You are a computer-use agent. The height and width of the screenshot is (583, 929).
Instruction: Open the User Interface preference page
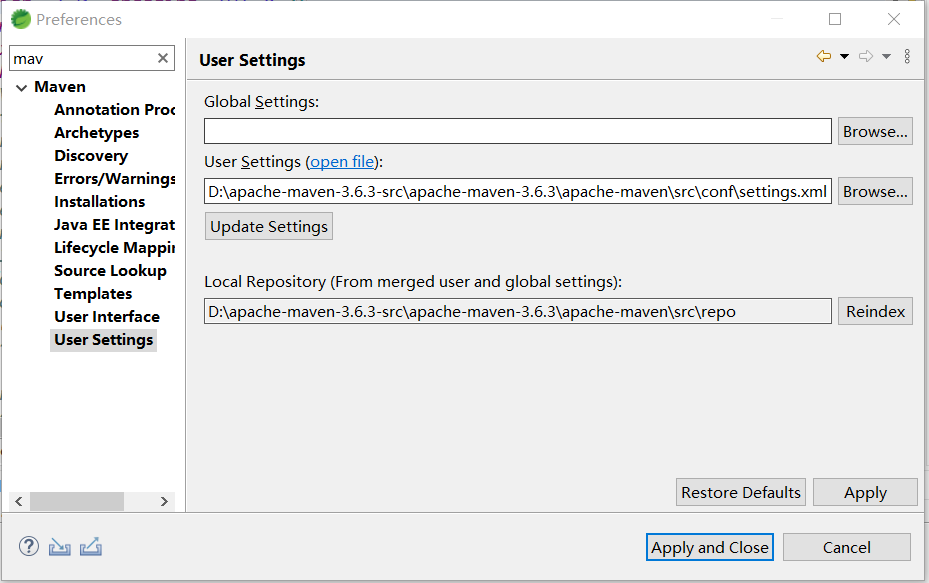[107, 317]
